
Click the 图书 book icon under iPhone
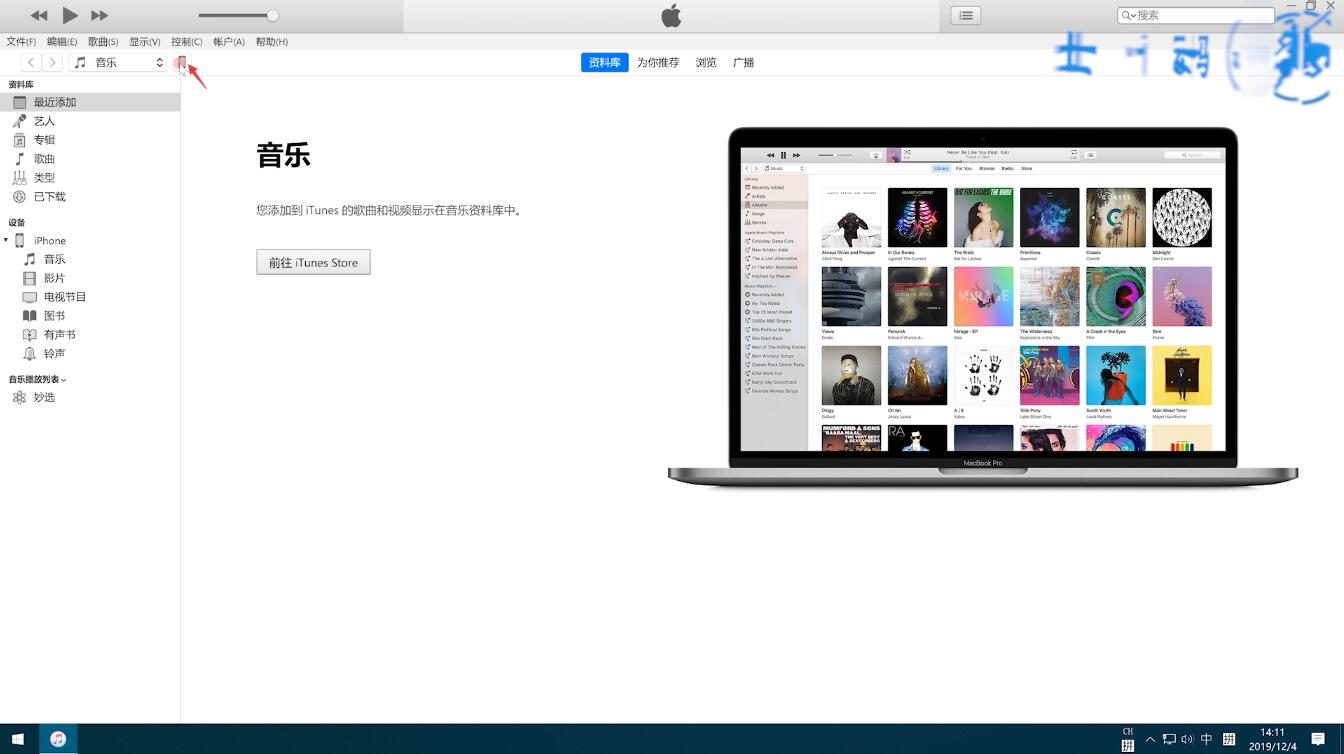(29, 316)
